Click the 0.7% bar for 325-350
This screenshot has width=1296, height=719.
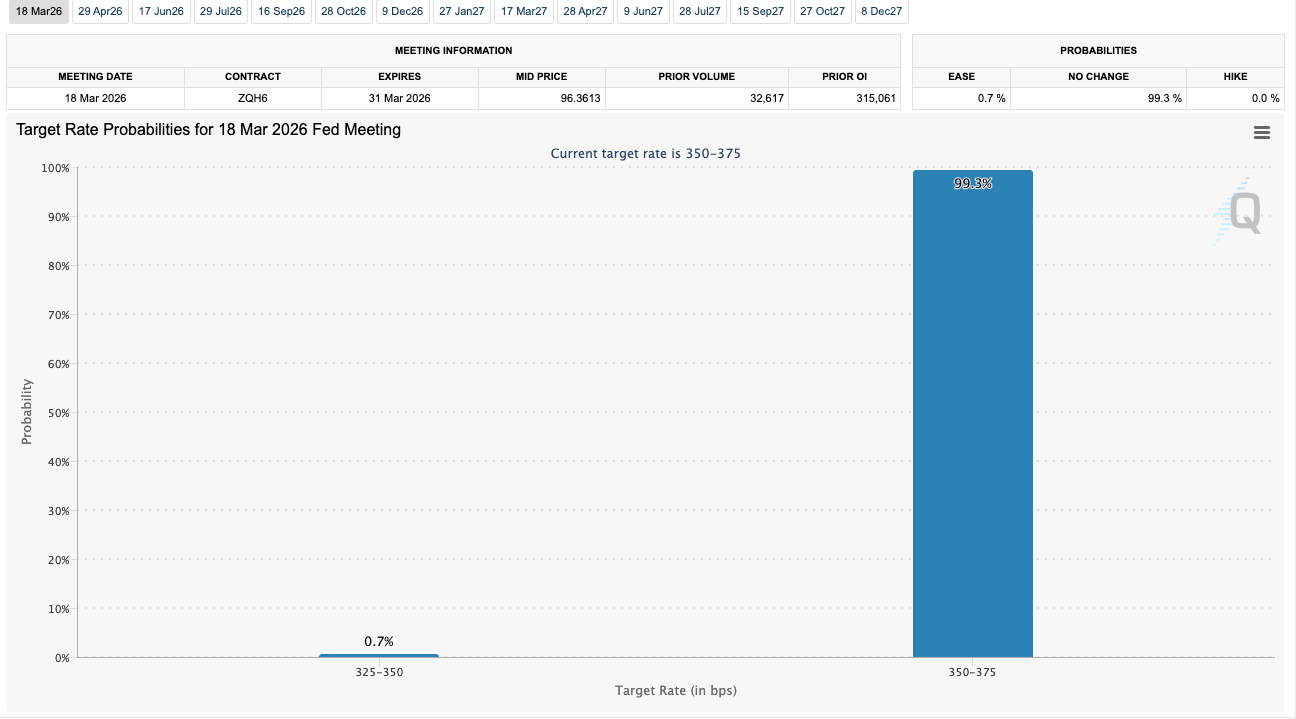(x=378, y=655)
